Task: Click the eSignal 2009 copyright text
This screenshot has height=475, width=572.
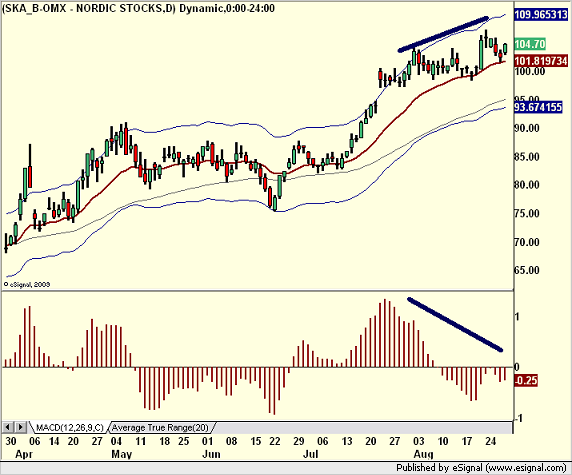Action: (x=27, y=285)
